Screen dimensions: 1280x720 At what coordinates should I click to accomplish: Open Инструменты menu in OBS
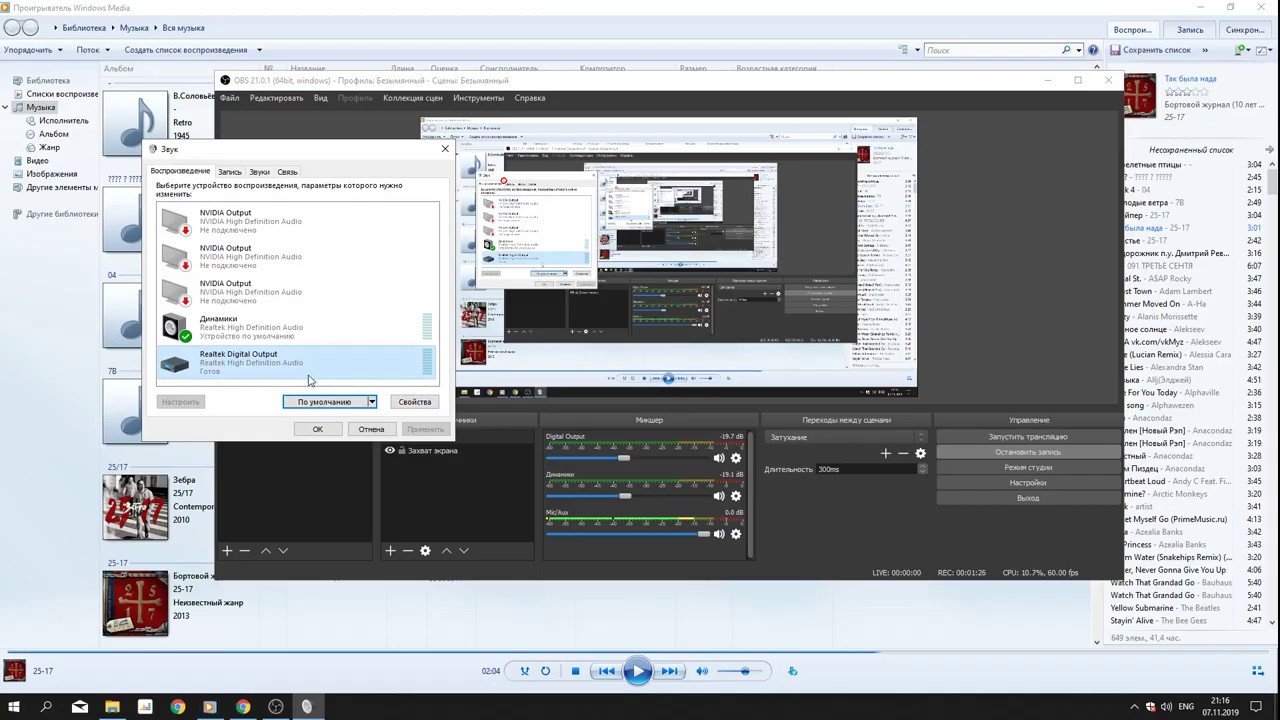tap(478, 98)
